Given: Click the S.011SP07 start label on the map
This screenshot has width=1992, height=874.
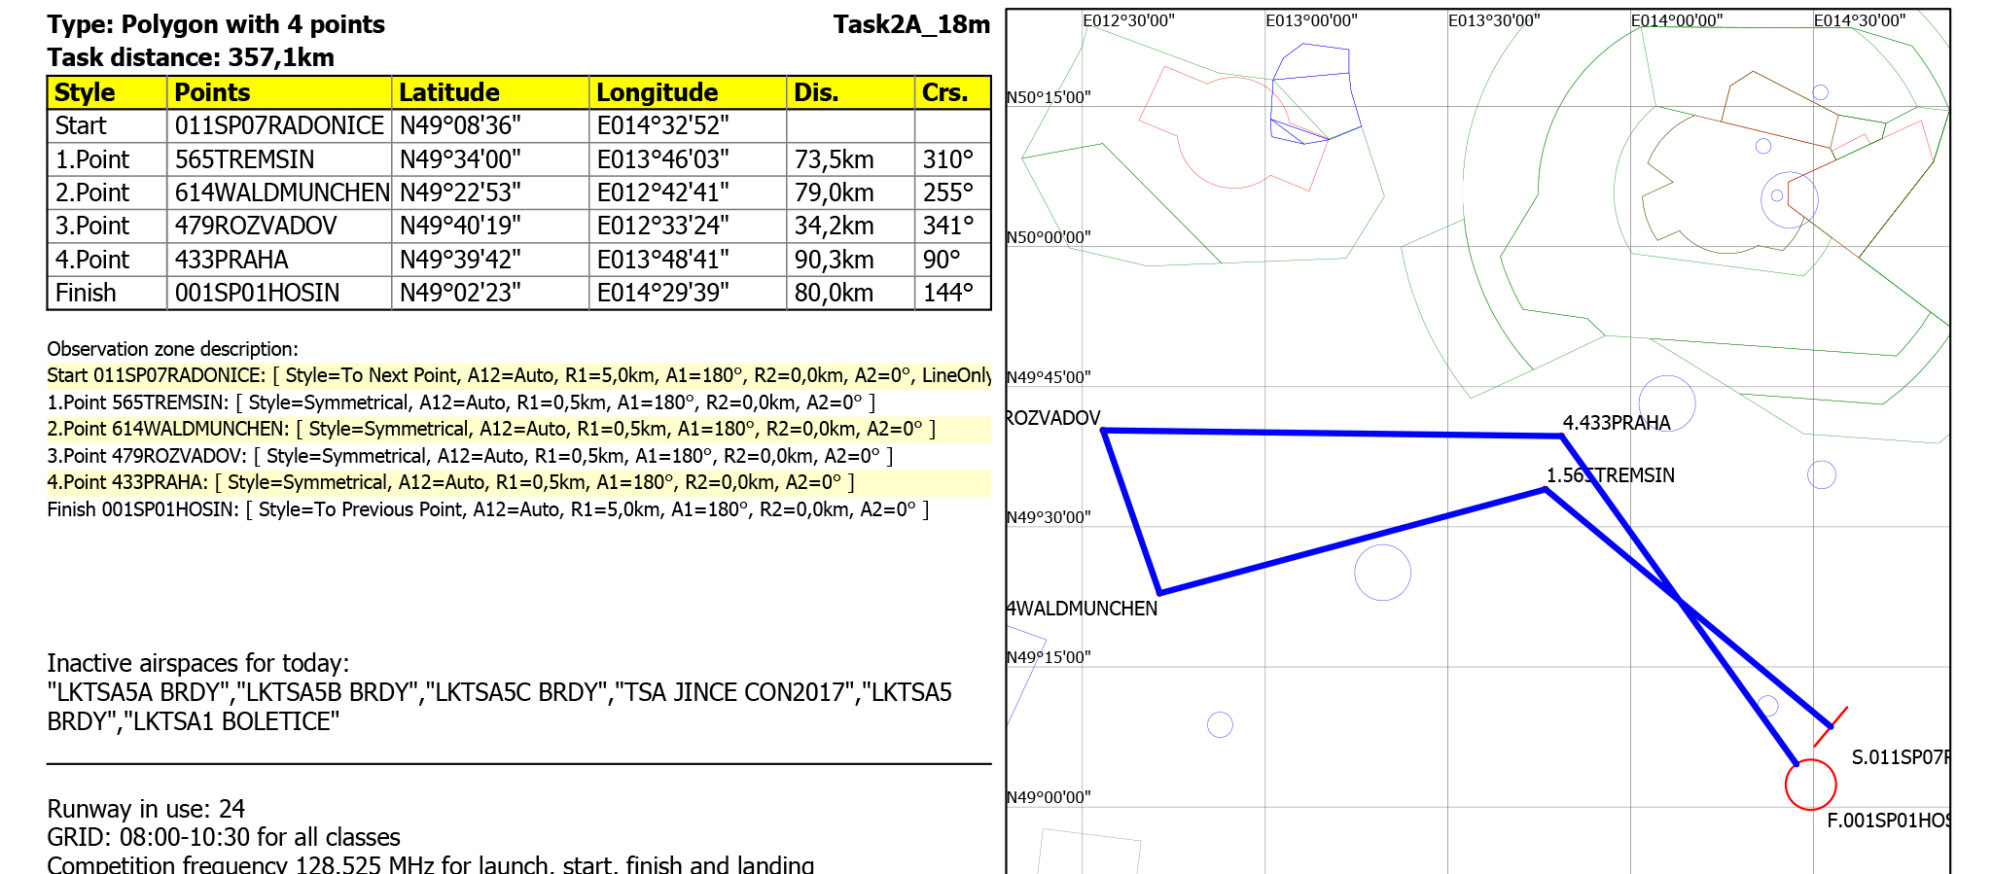Looking at the screenshot, I should click(1899, 757).
